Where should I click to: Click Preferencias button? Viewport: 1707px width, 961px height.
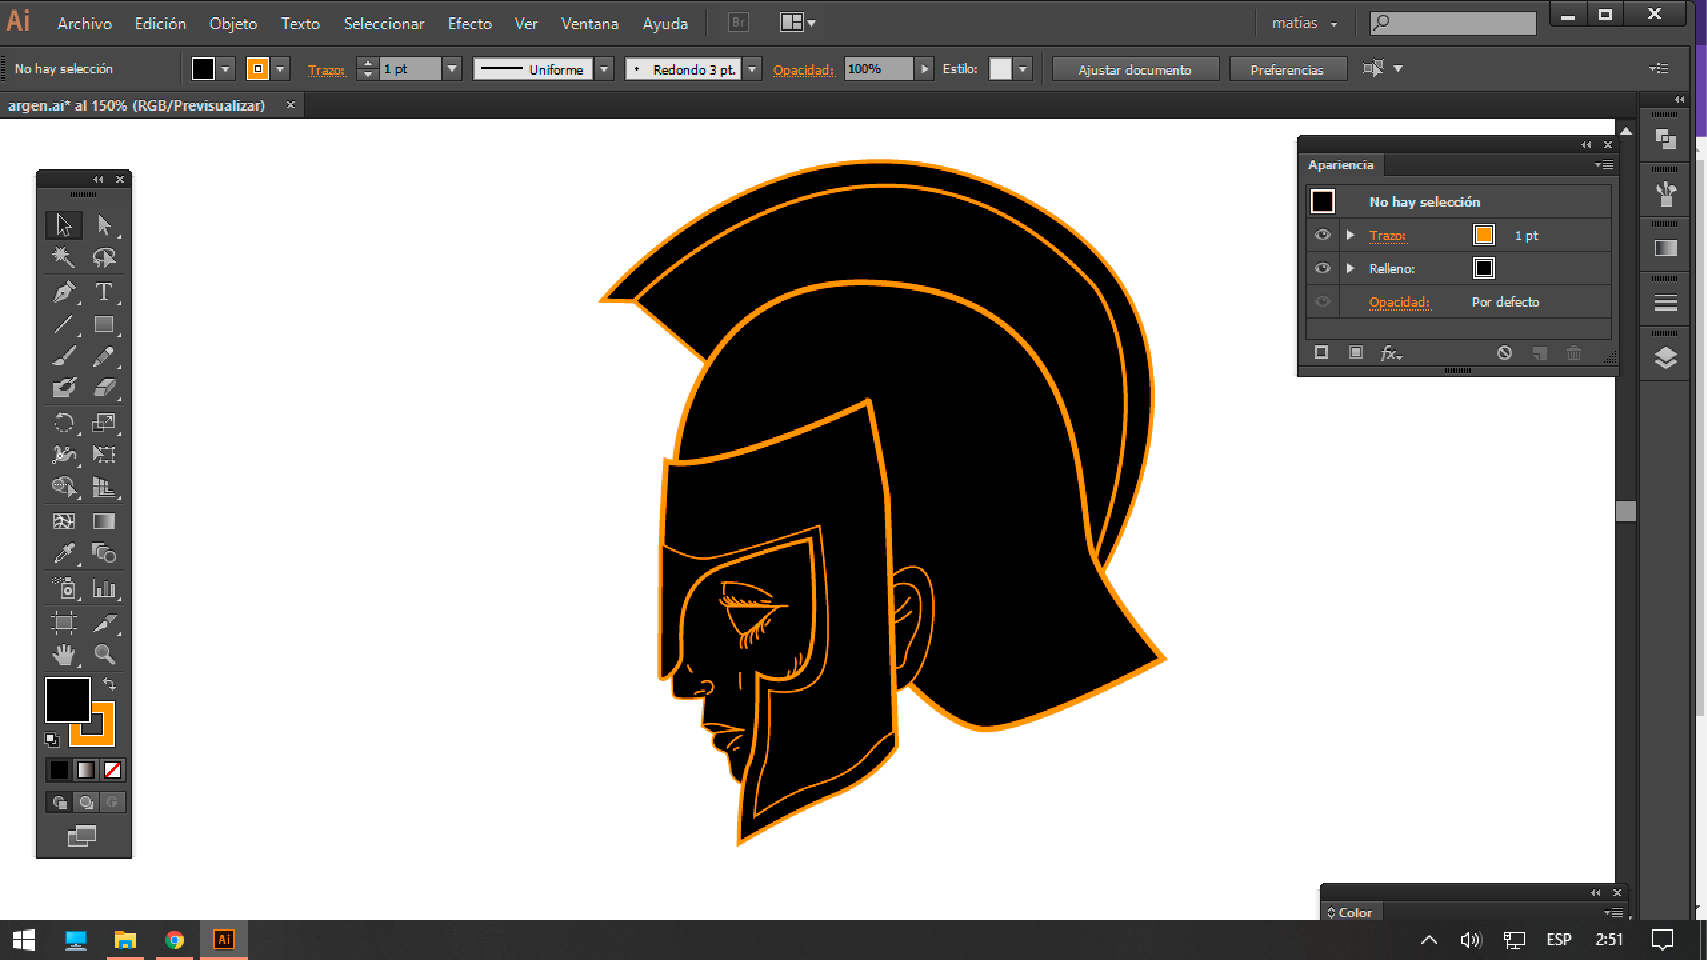[1287, 69]
